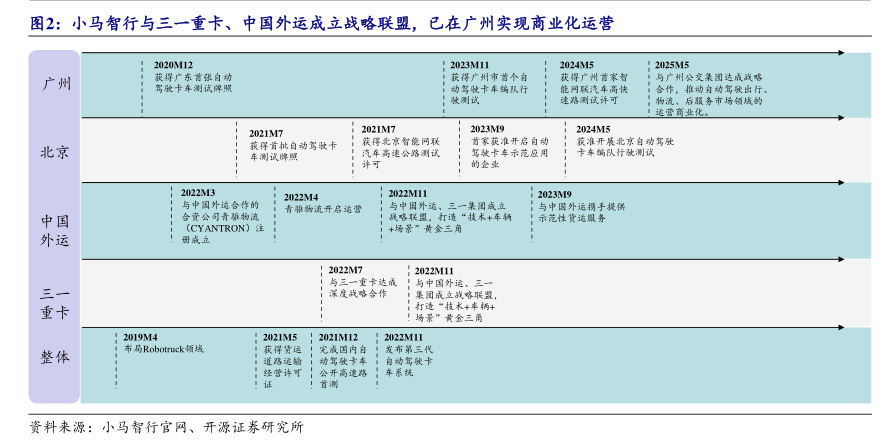Click the 2021M12 highway first test entry
The image size is (891, 446).
[x=338, y=360]
